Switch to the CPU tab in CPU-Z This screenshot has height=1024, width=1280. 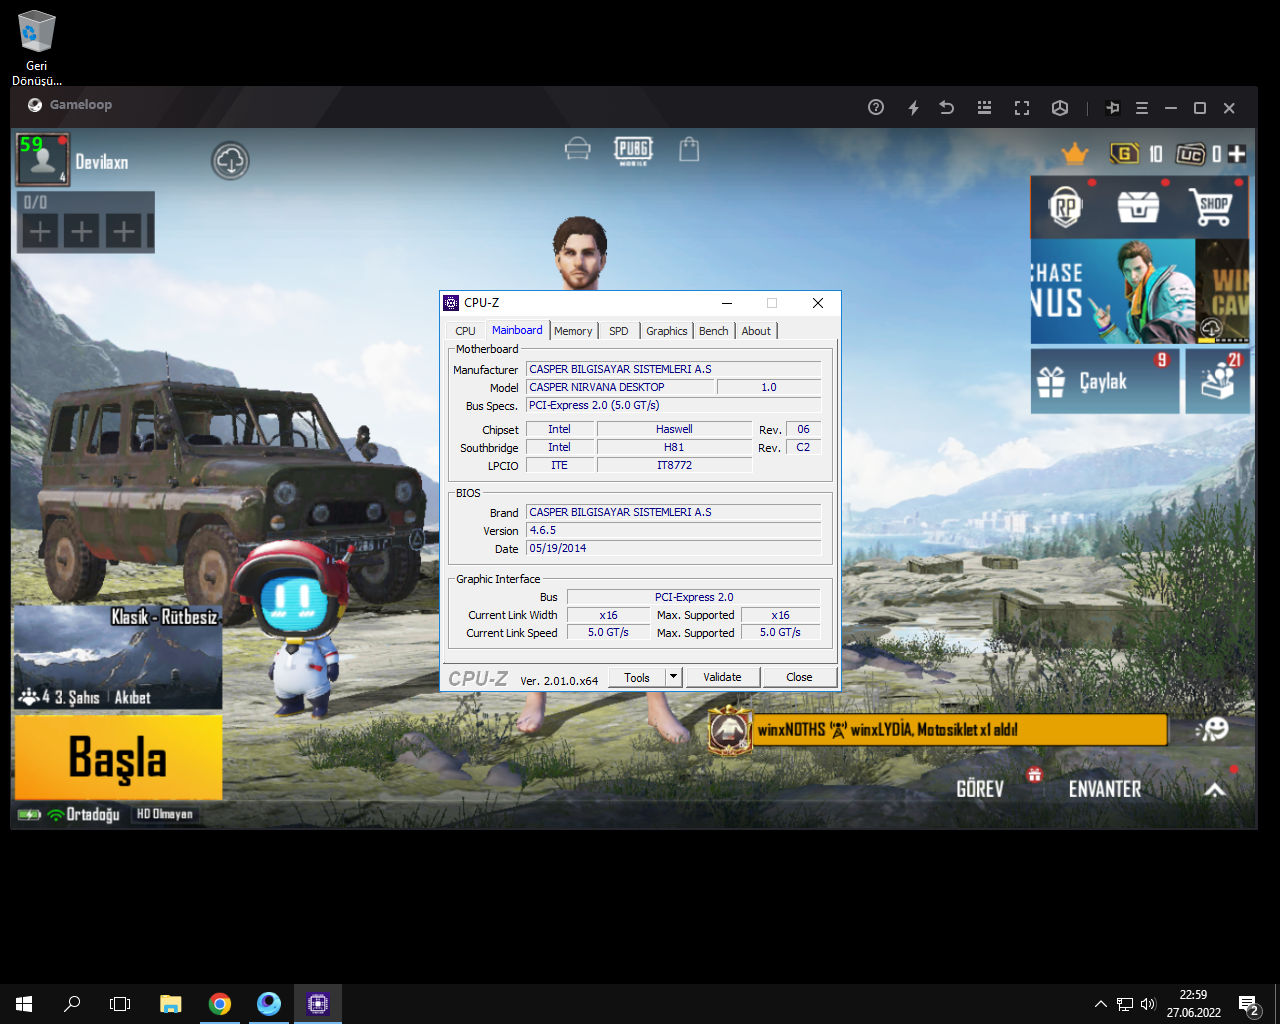click(465, 331)
